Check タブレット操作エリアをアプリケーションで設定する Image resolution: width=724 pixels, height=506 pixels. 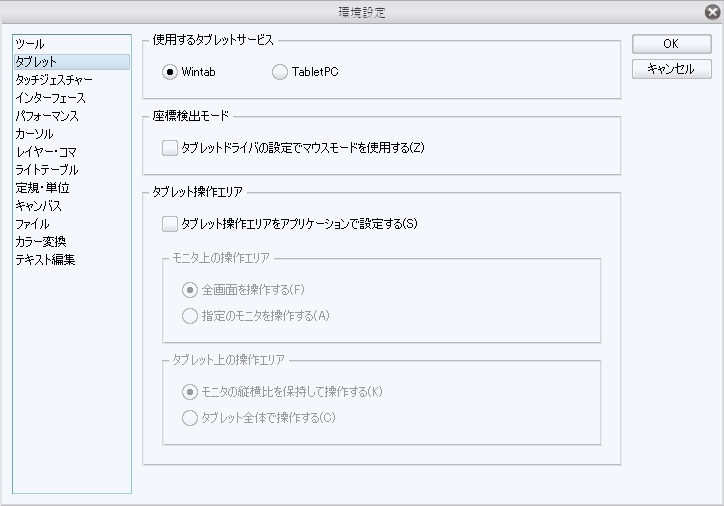pyautogui.click(x=169, y=224)
